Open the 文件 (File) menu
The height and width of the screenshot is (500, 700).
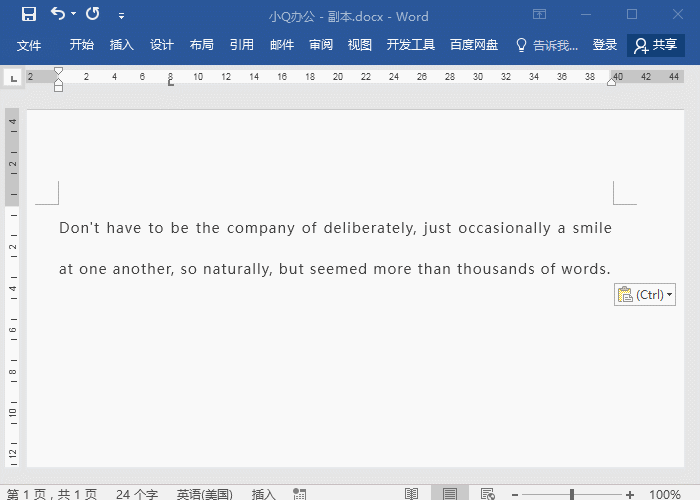(29, 45)
